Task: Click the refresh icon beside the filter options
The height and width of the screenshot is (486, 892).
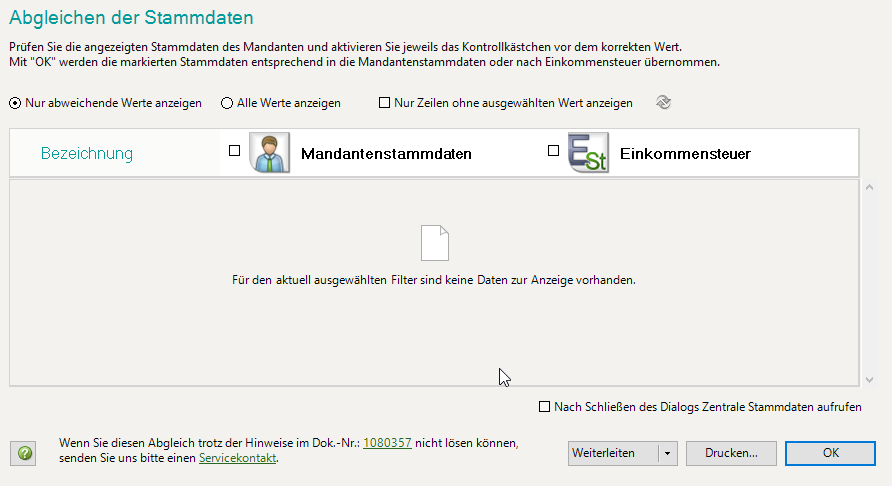Action: click(662, 102)
